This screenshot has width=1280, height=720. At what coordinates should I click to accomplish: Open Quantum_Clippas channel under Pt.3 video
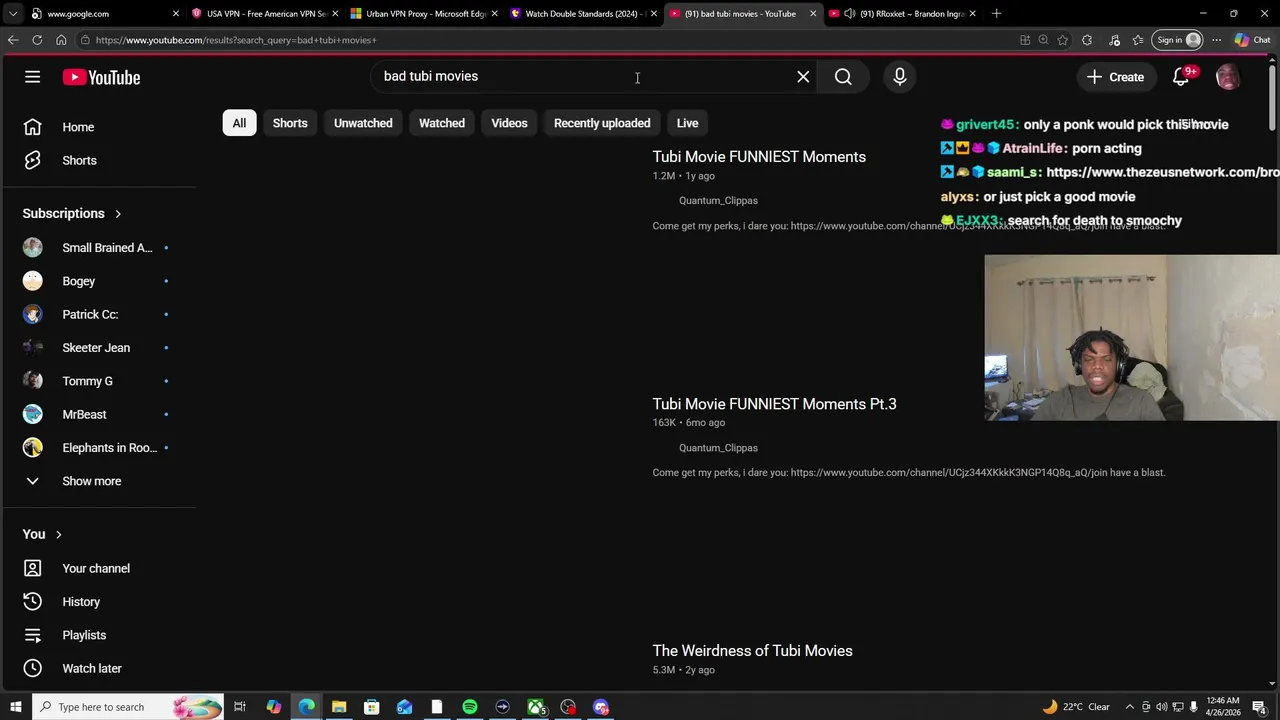[718, 448]
